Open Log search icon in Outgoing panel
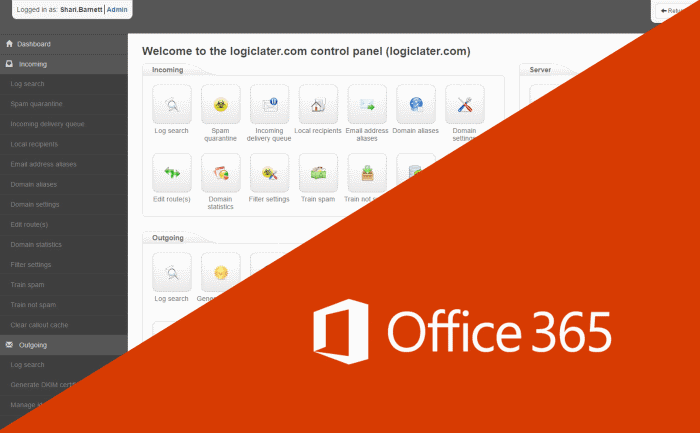This screenshot has width=700, height=433. [171, 271]
